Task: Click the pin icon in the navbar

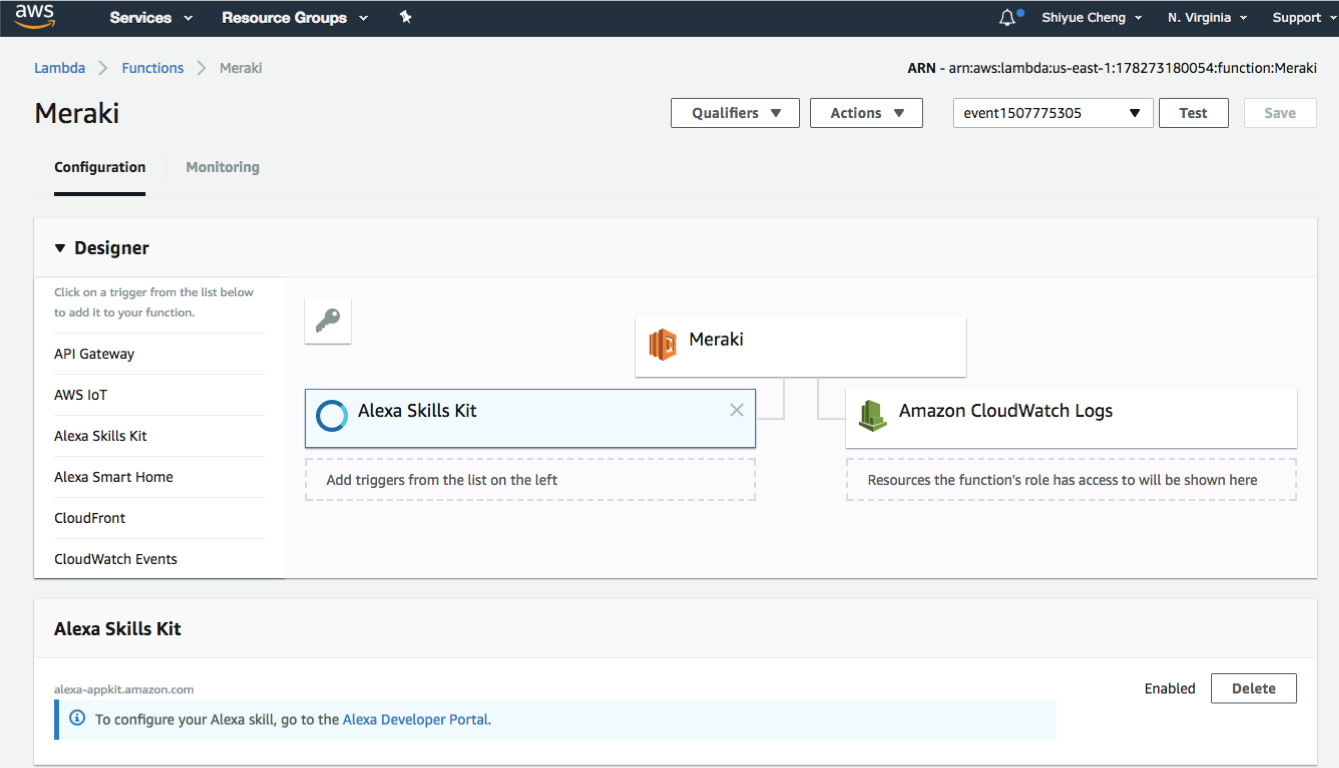Action: [x=406, y=17]
